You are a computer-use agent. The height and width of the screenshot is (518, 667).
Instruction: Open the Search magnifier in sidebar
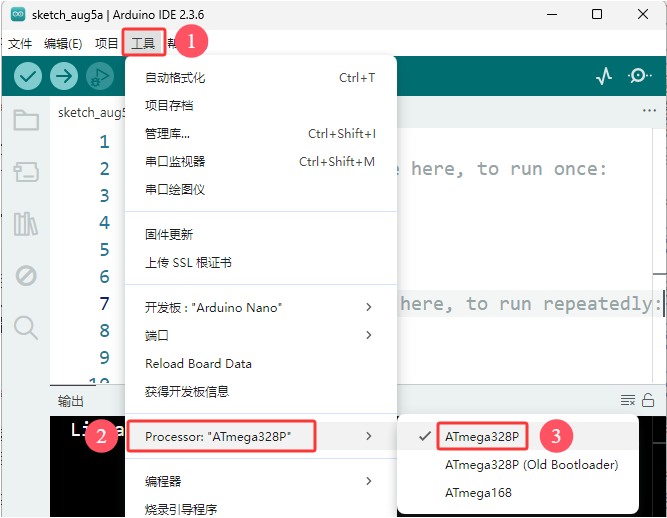pyautogui.click(x=26, y=327)
